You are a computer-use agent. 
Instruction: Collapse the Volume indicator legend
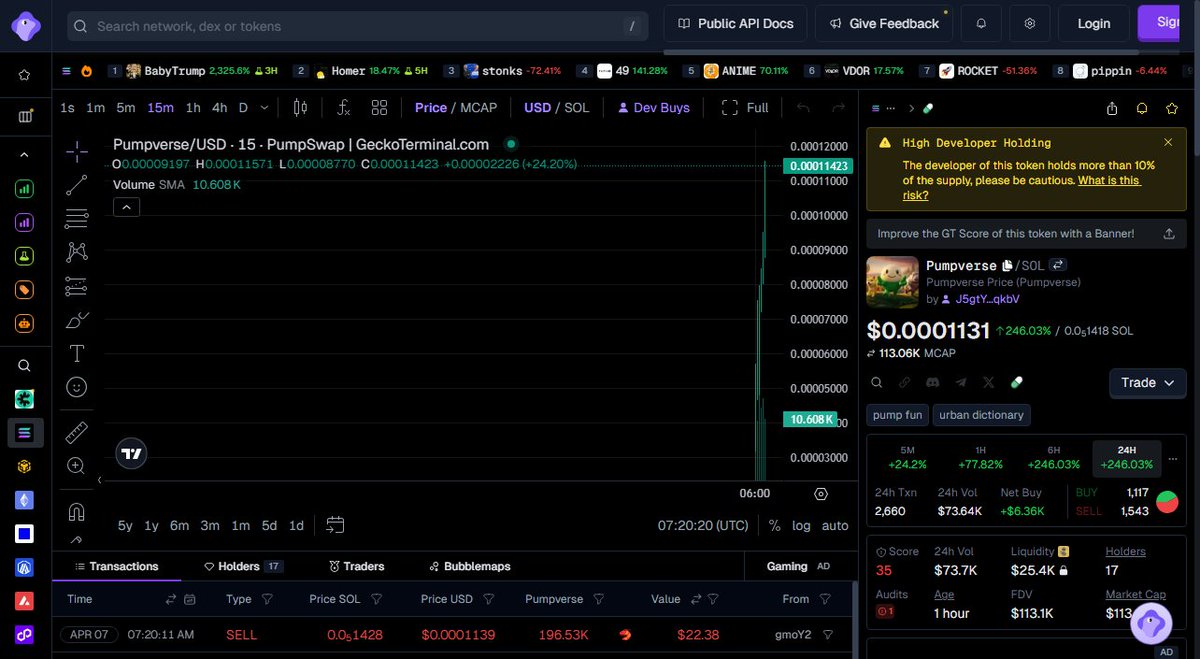point(126,207)
